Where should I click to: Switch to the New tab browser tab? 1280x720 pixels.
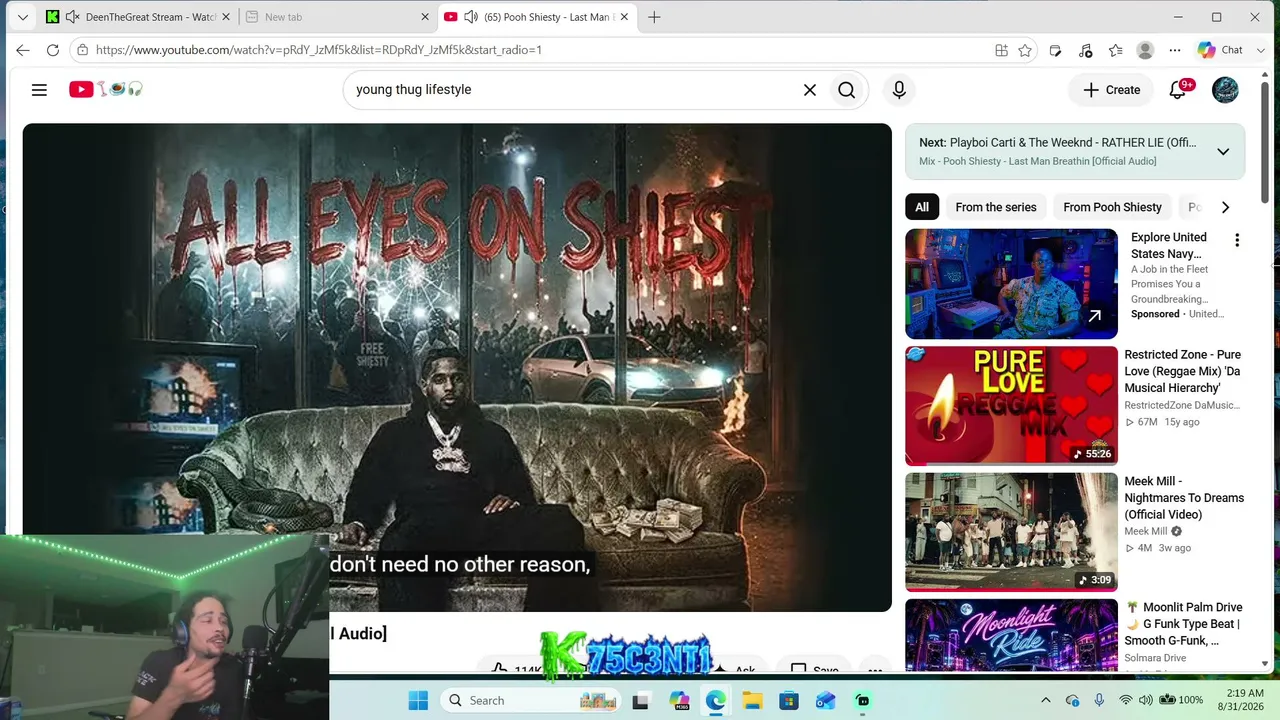click(336, 17)
